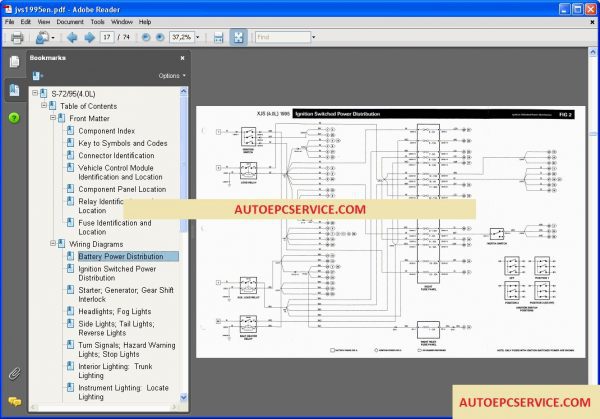This screenshot has height=419, width=600.
Task: Open Interior Lighting: Trunk Lighting bookmark
Action: pyautogui.click(x=115, y=371)
